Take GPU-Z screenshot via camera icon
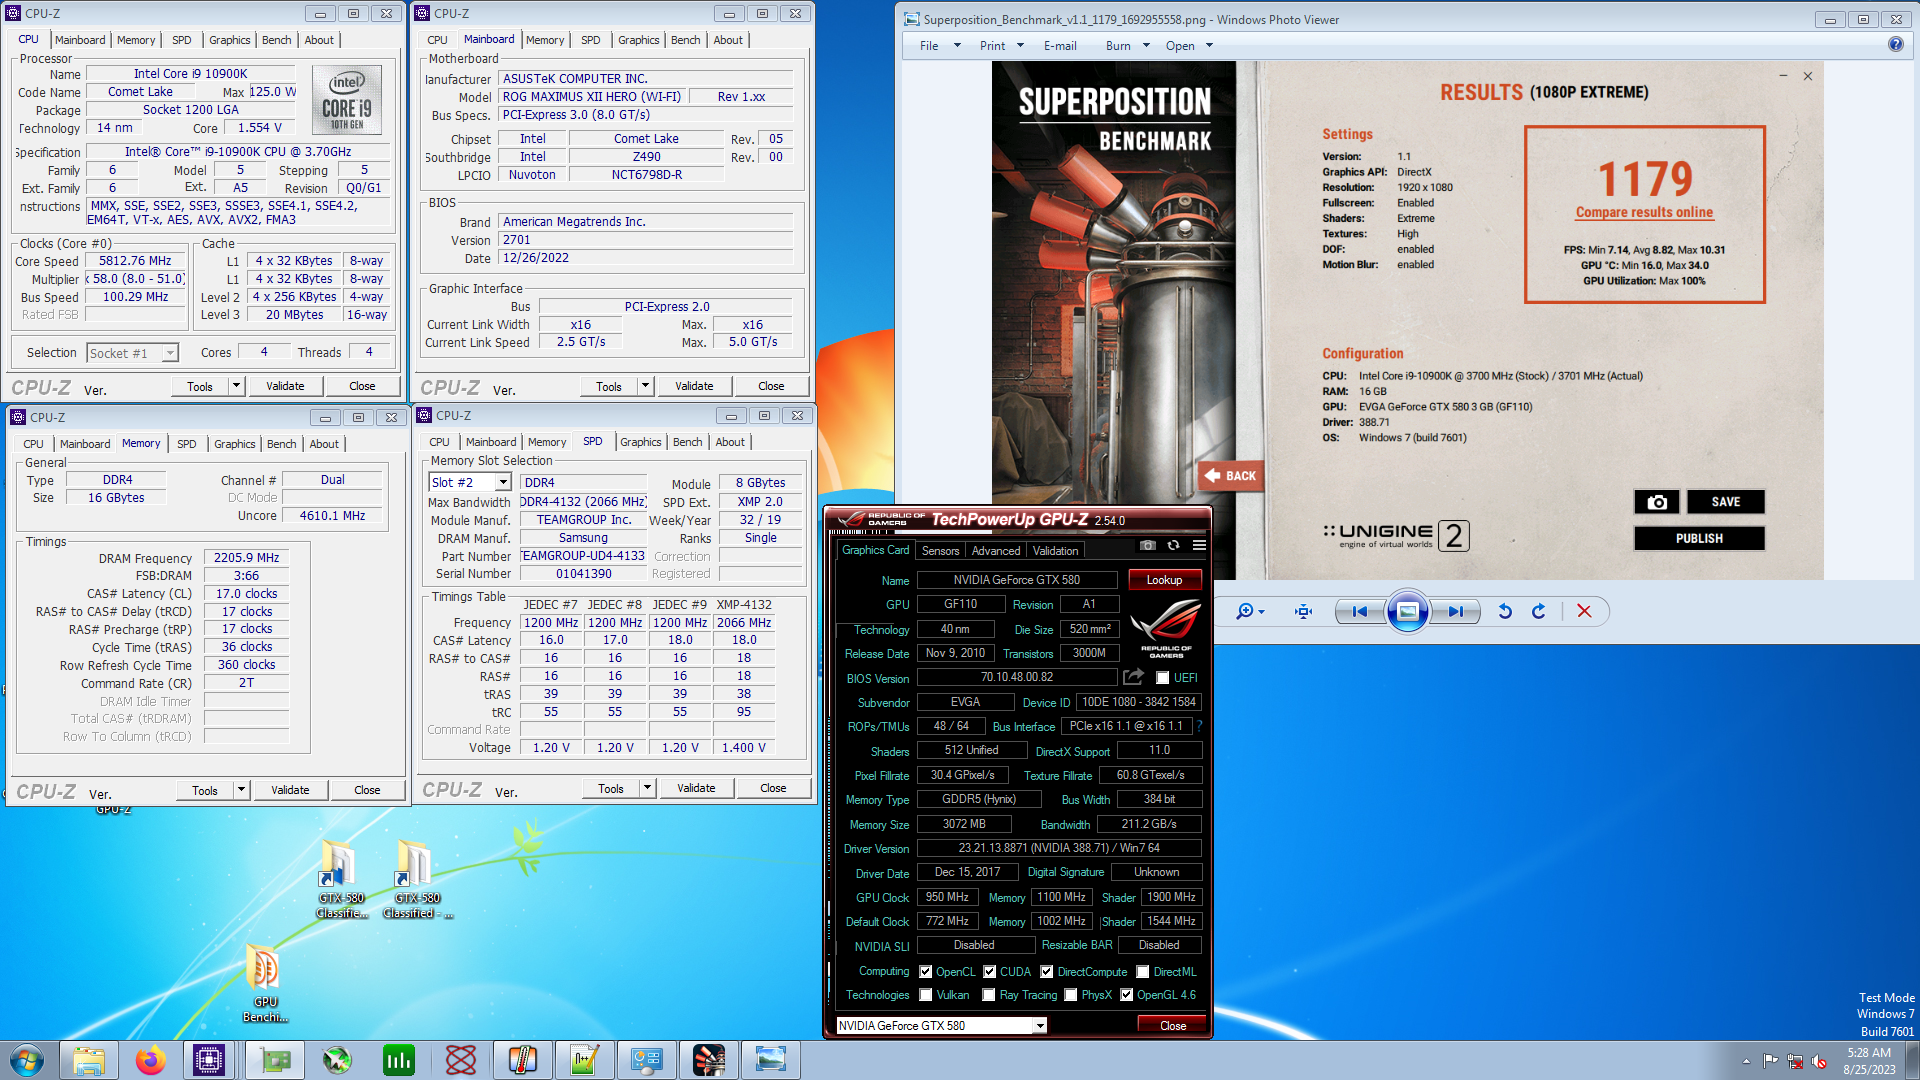The height and width of the screenshot is (1080, 1920). pos(1147,545)
